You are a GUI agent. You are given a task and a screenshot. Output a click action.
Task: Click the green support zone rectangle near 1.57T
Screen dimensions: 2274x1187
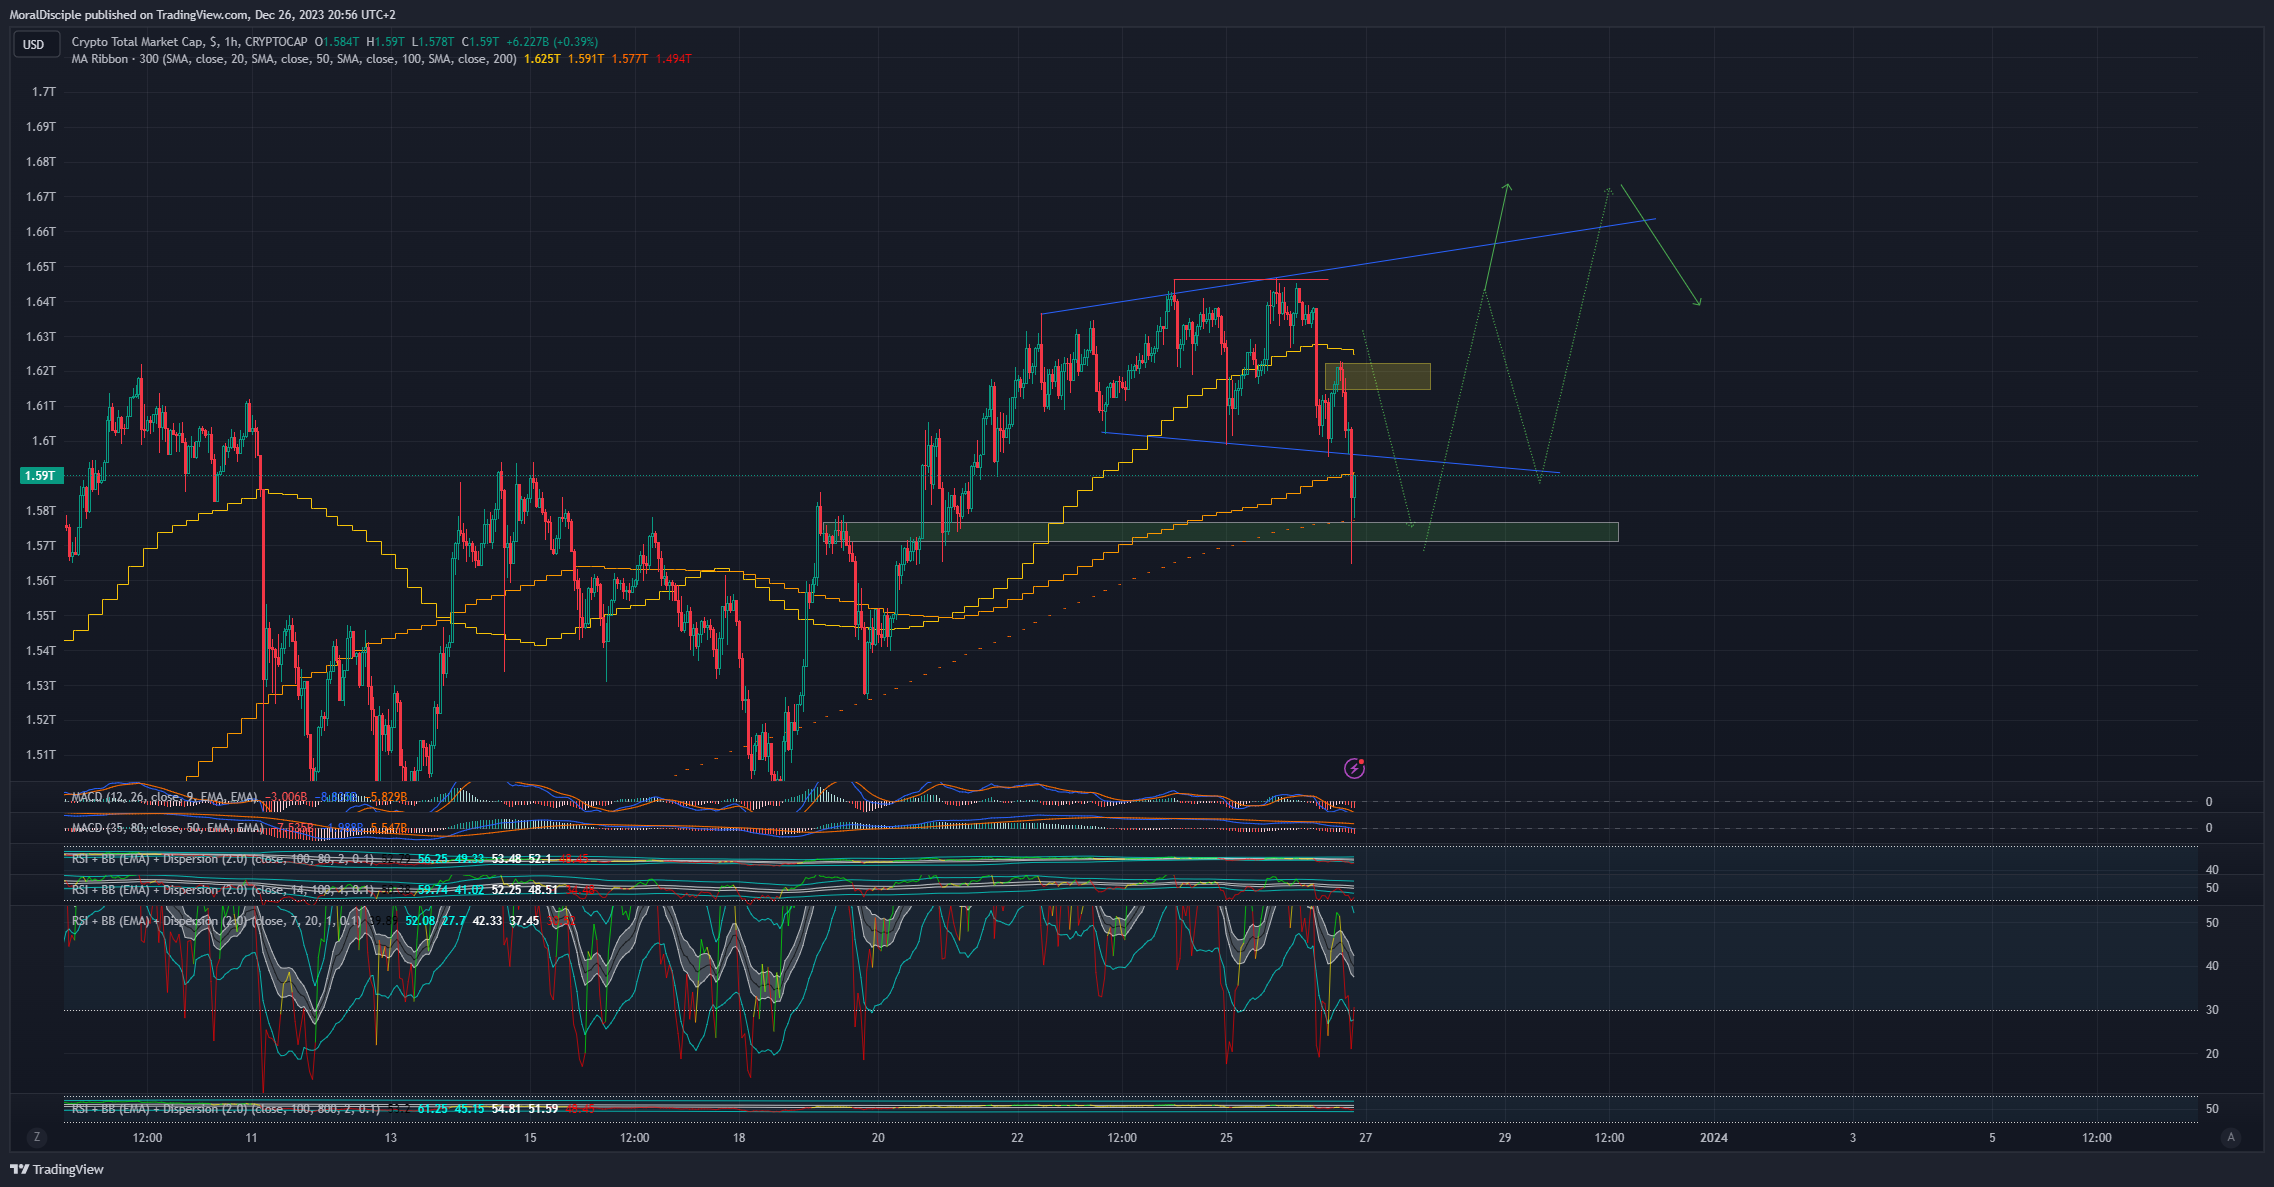(1221, 532)
